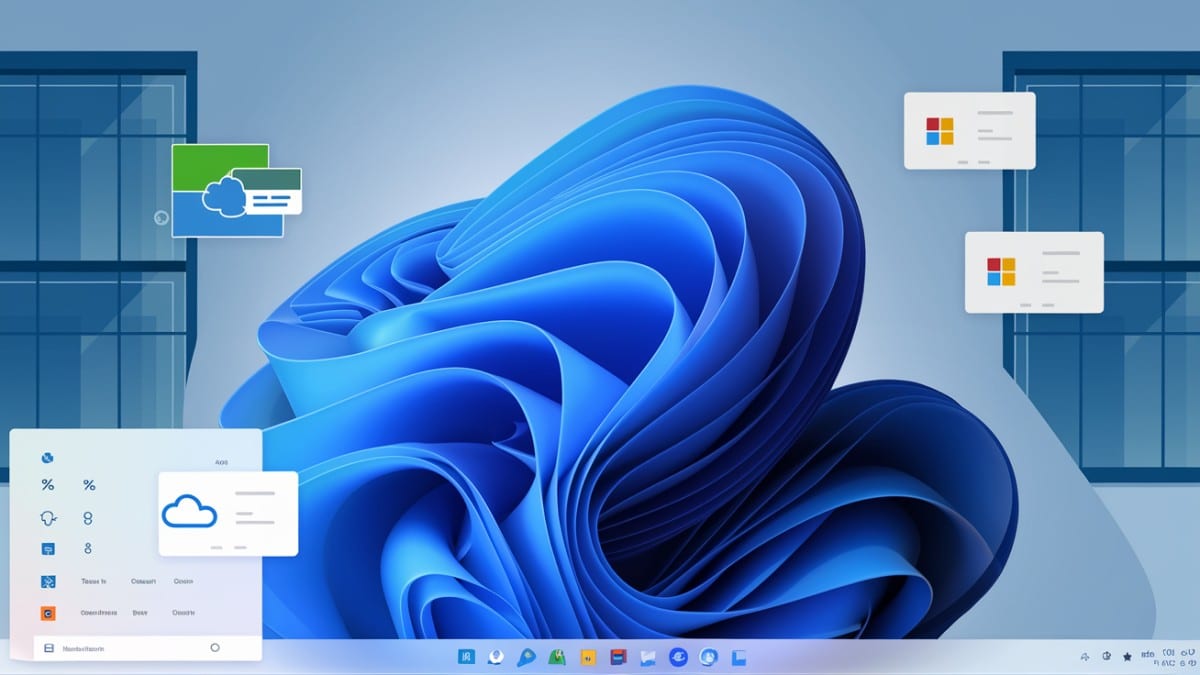Click the white folder-like taskbar icon
1200x675 pixels.
(x=648, y=657)
